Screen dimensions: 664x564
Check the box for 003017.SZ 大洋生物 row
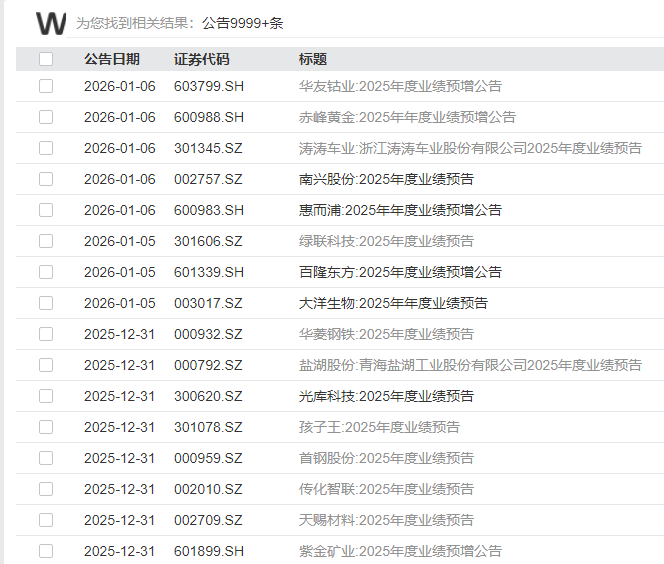[46, 303]
